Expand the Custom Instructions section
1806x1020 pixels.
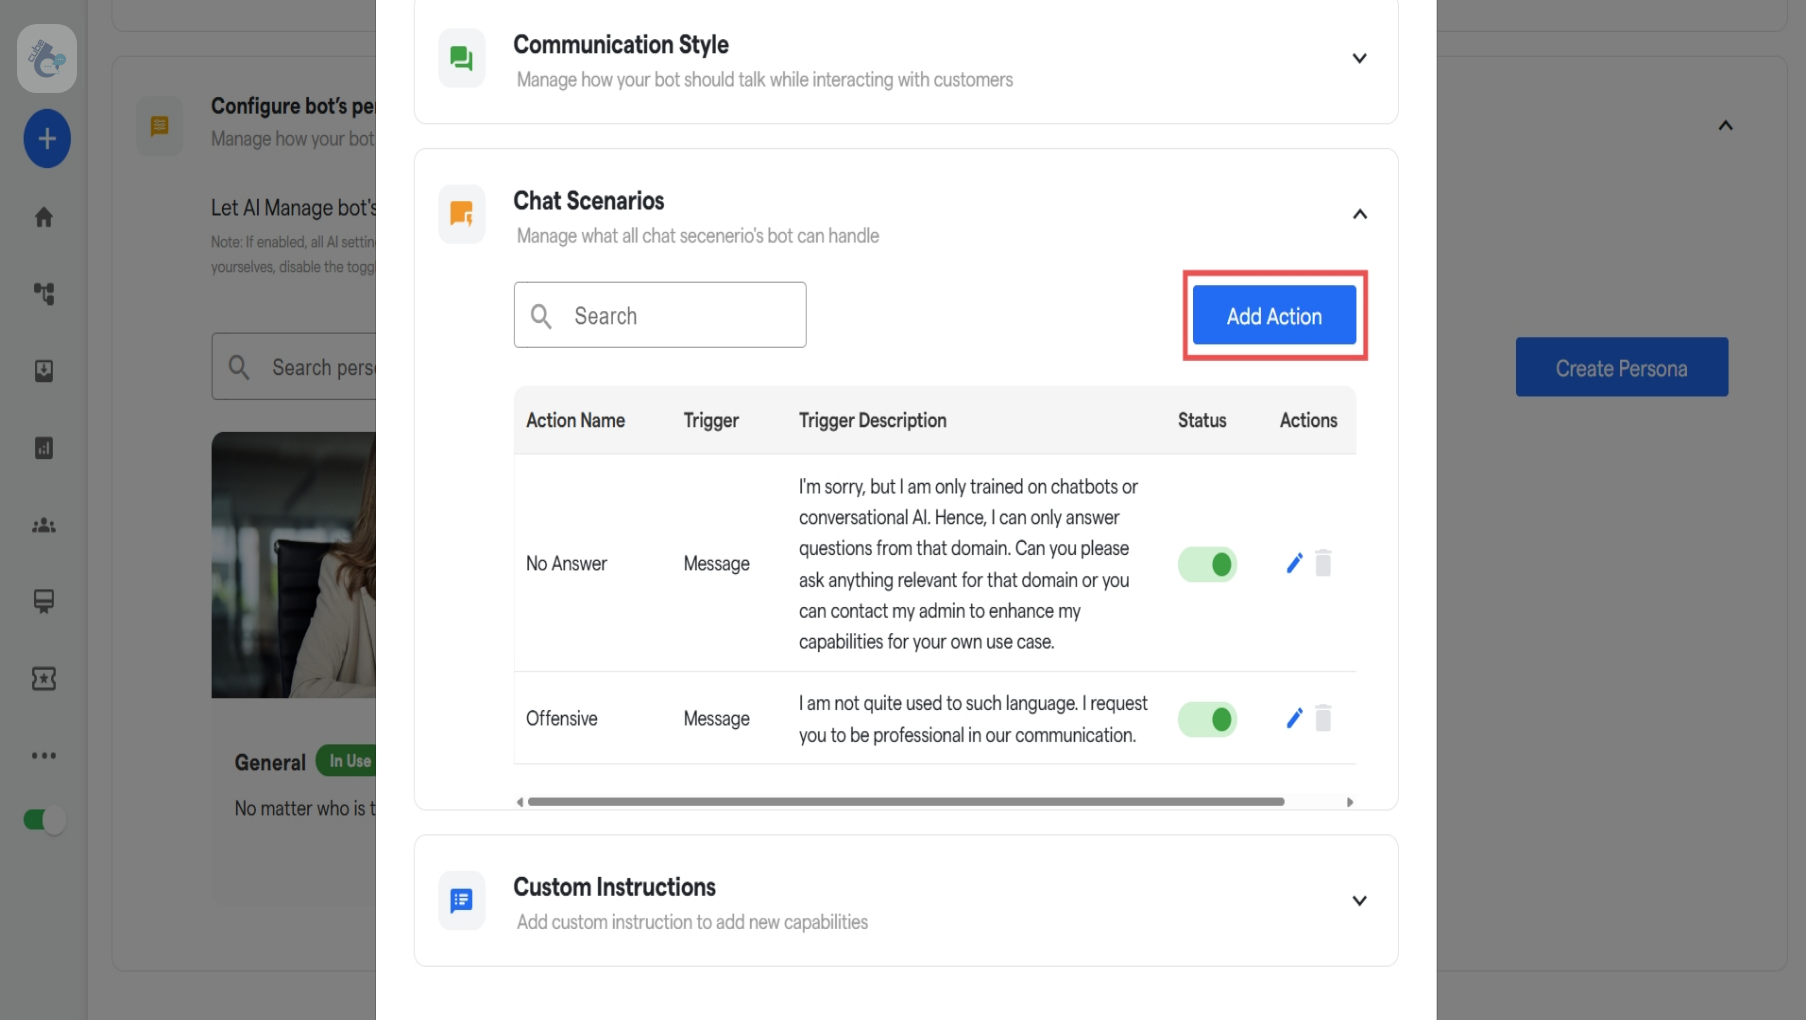[x=1360, y=900]
